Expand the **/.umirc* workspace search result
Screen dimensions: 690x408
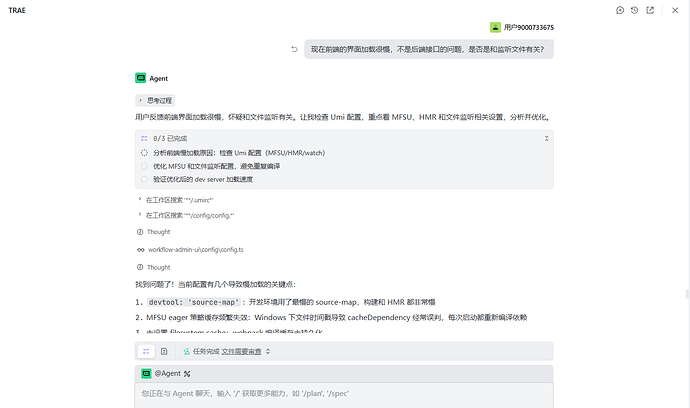pos(175,200)
